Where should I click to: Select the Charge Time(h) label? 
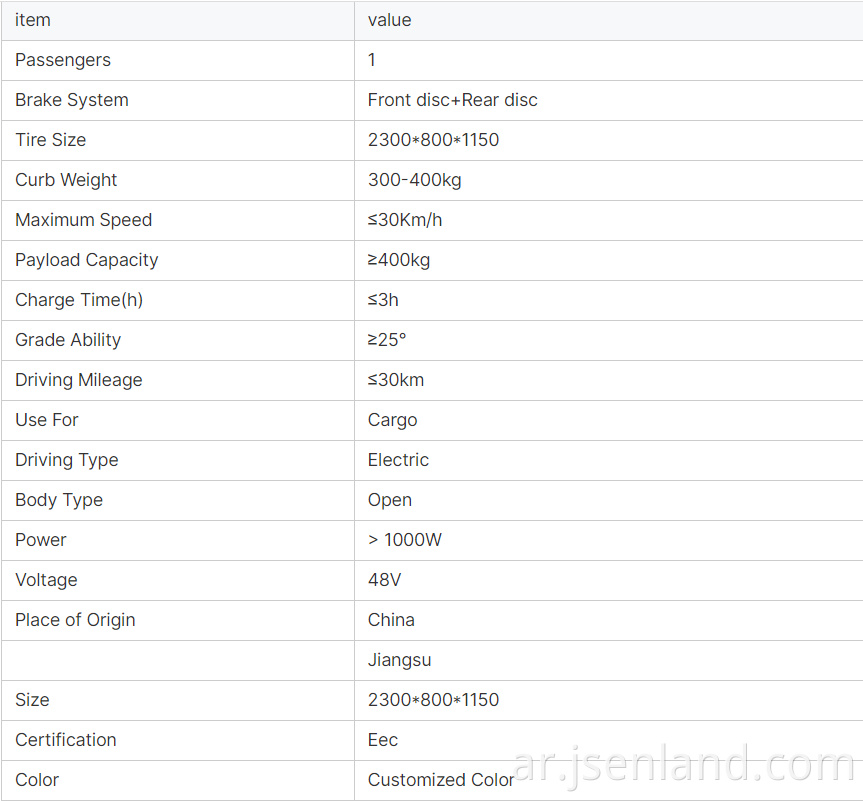click(x=79, y=300)
